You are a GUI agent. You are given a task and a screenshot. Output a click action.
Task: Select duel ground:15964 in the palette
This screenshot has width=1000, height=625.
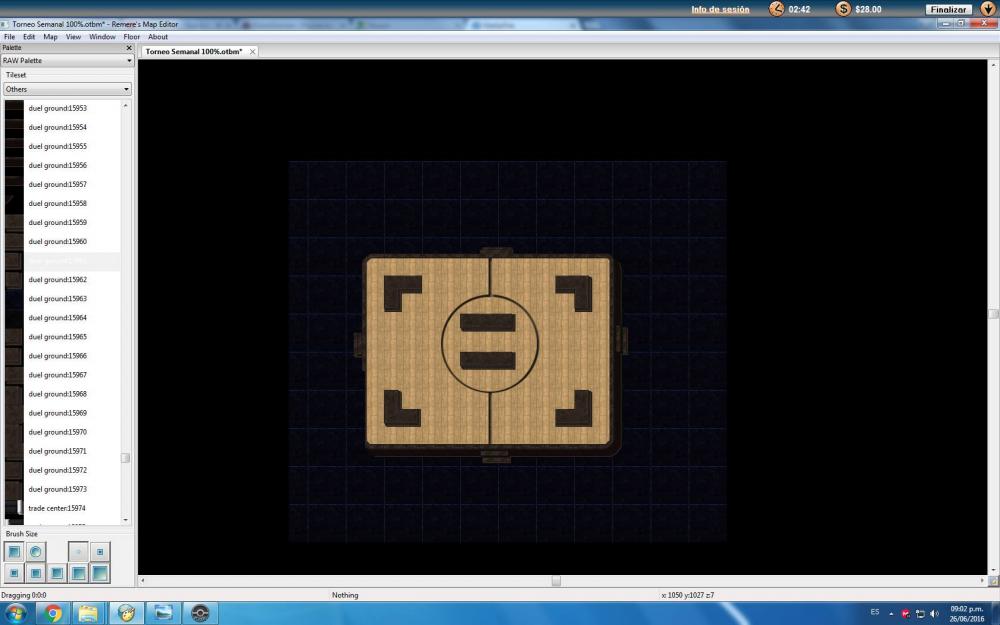pyautogui.click(x=62, y=318)
